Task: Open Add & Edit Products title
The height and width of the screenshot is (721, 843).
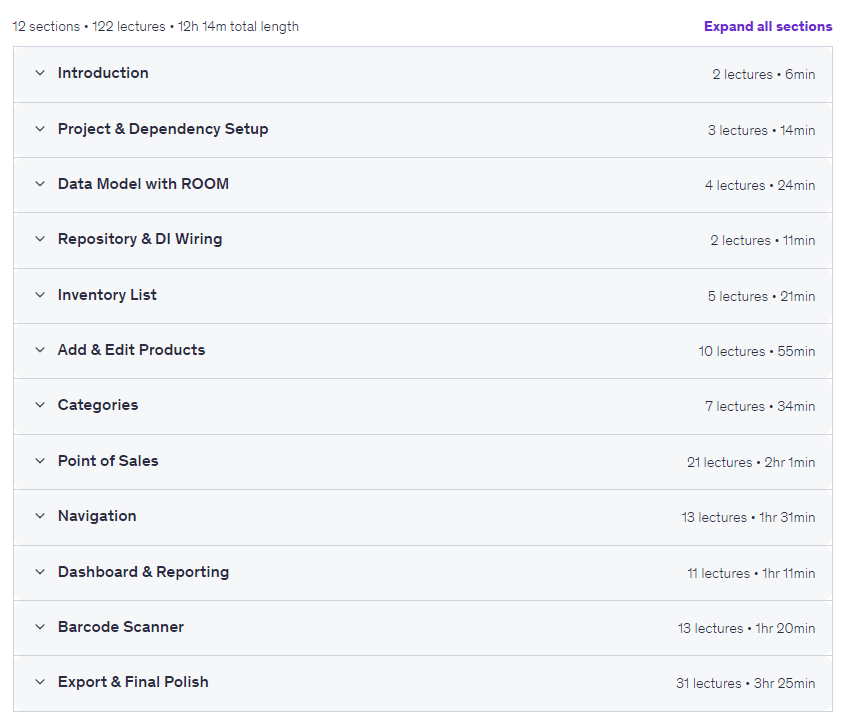Action: tap(132, 349)
